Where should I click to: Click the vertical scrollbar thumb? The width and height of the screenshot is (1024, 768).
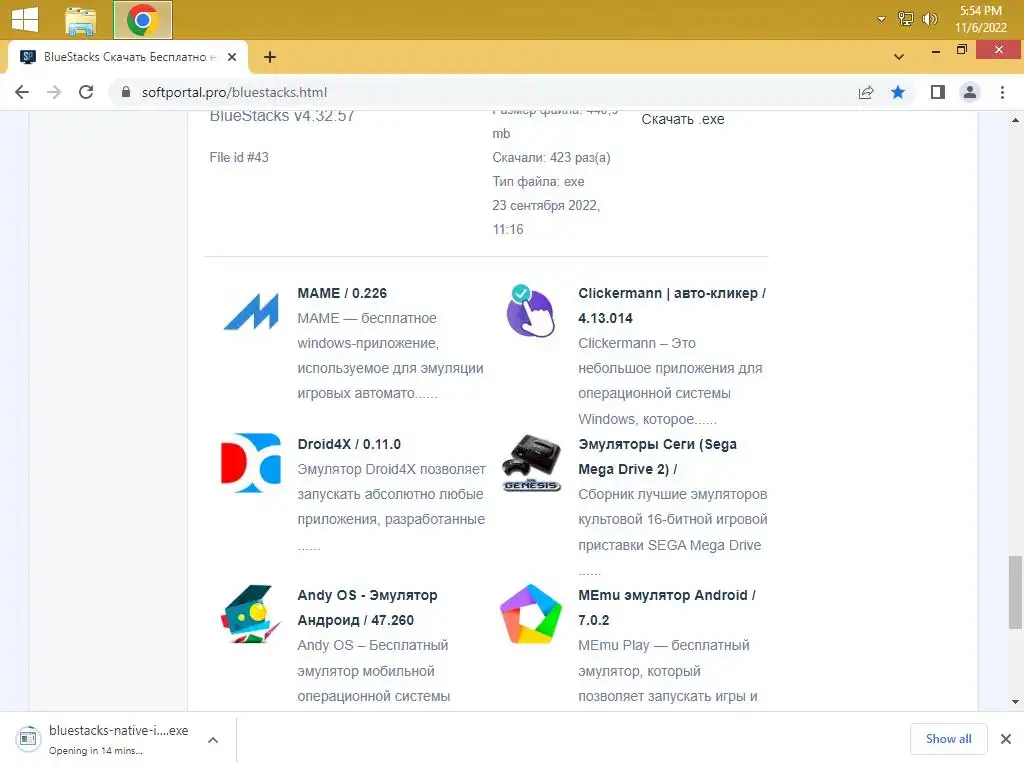tap(1015, 592)
